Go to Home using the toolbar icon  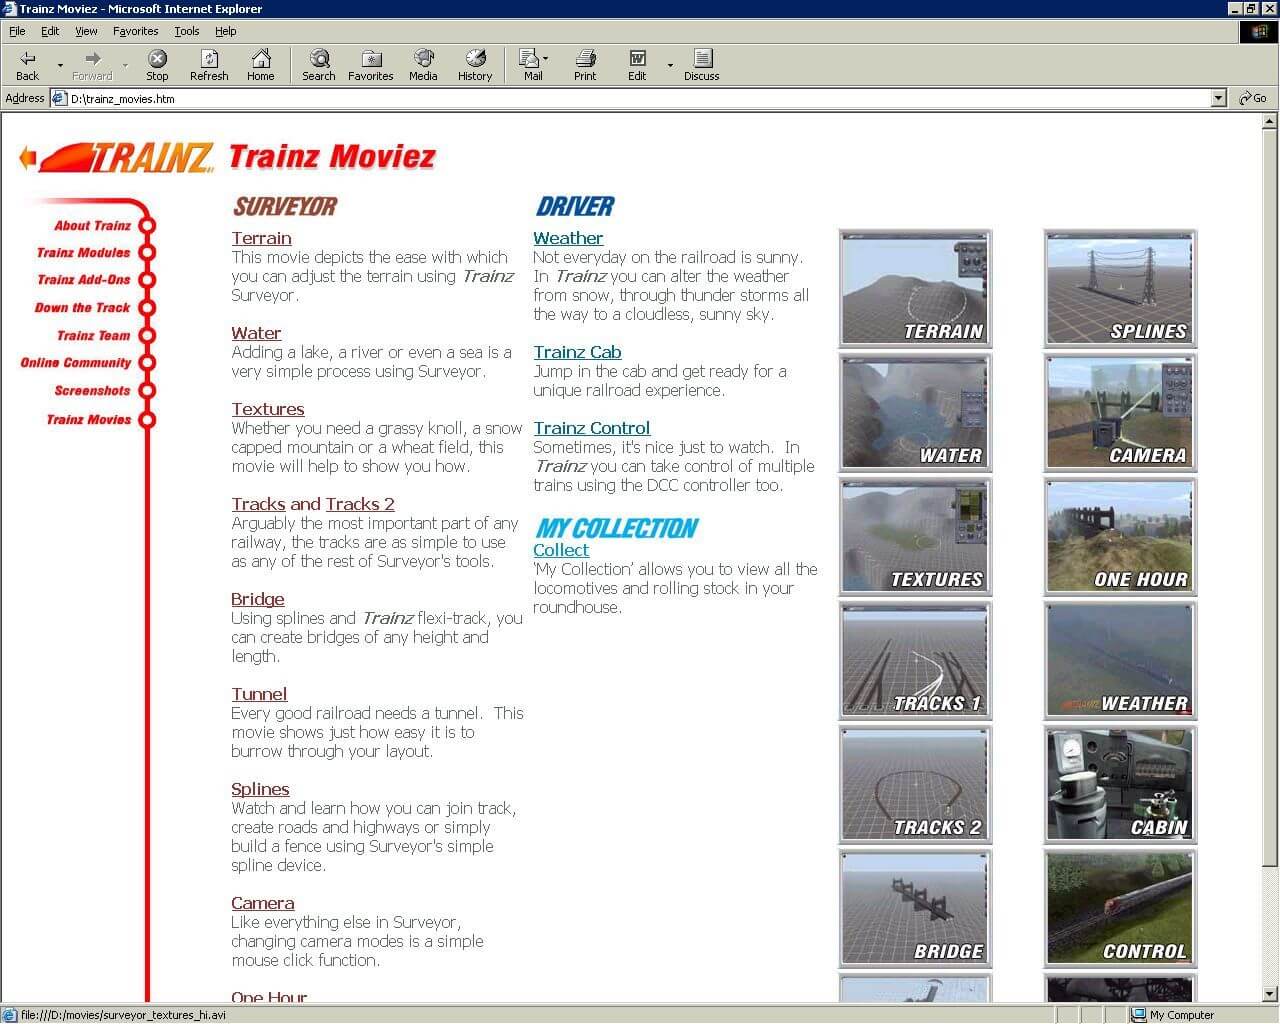point(261,65)
